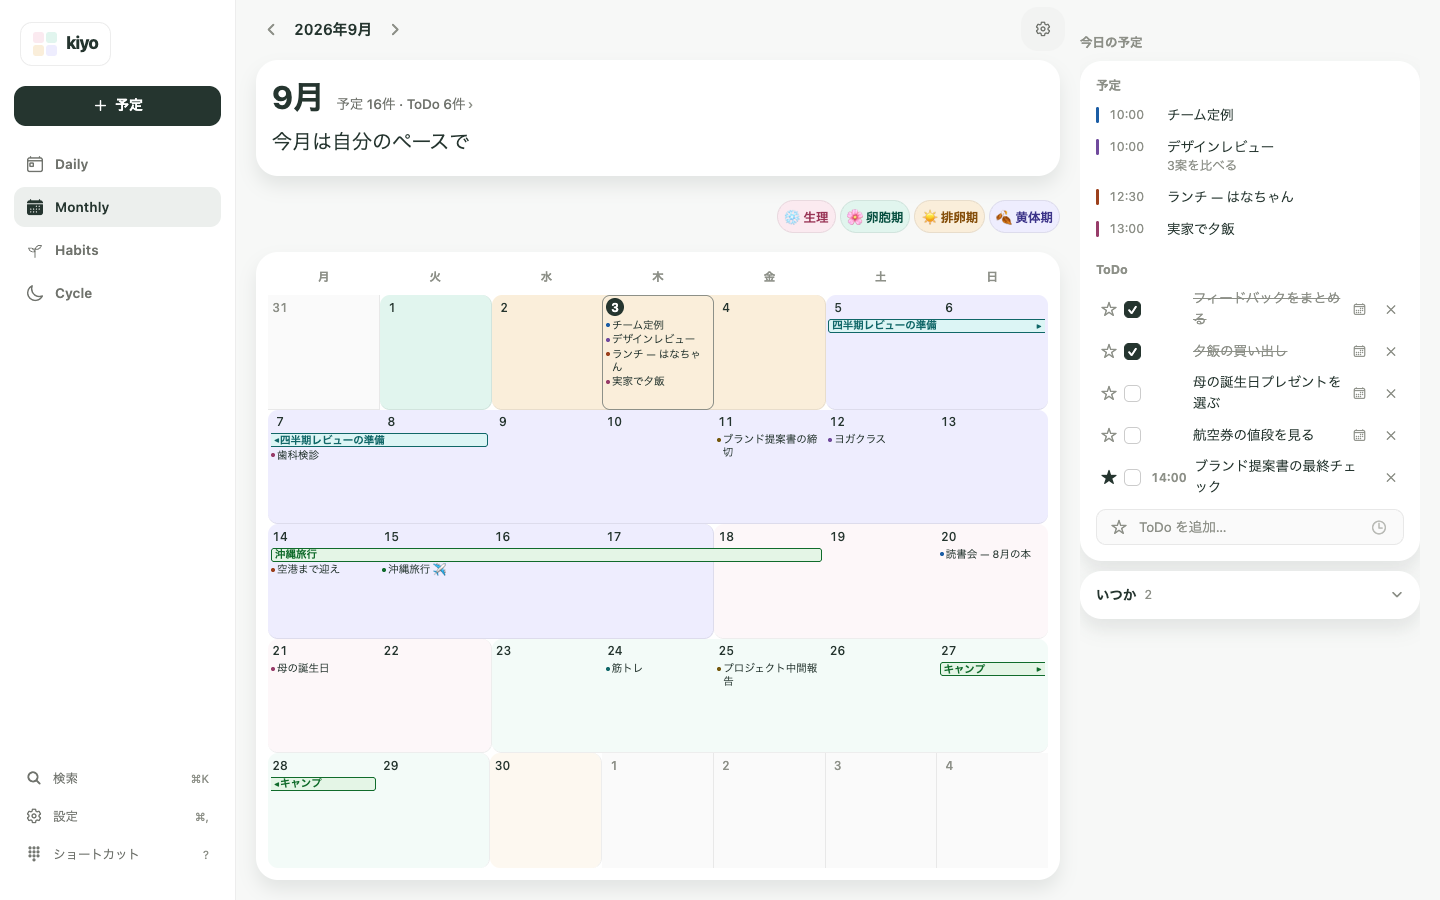Toggle the 生理 cycle phase chip
Image resolution: width=1440 pixels, height=900 pixels.
pos(806,217)
